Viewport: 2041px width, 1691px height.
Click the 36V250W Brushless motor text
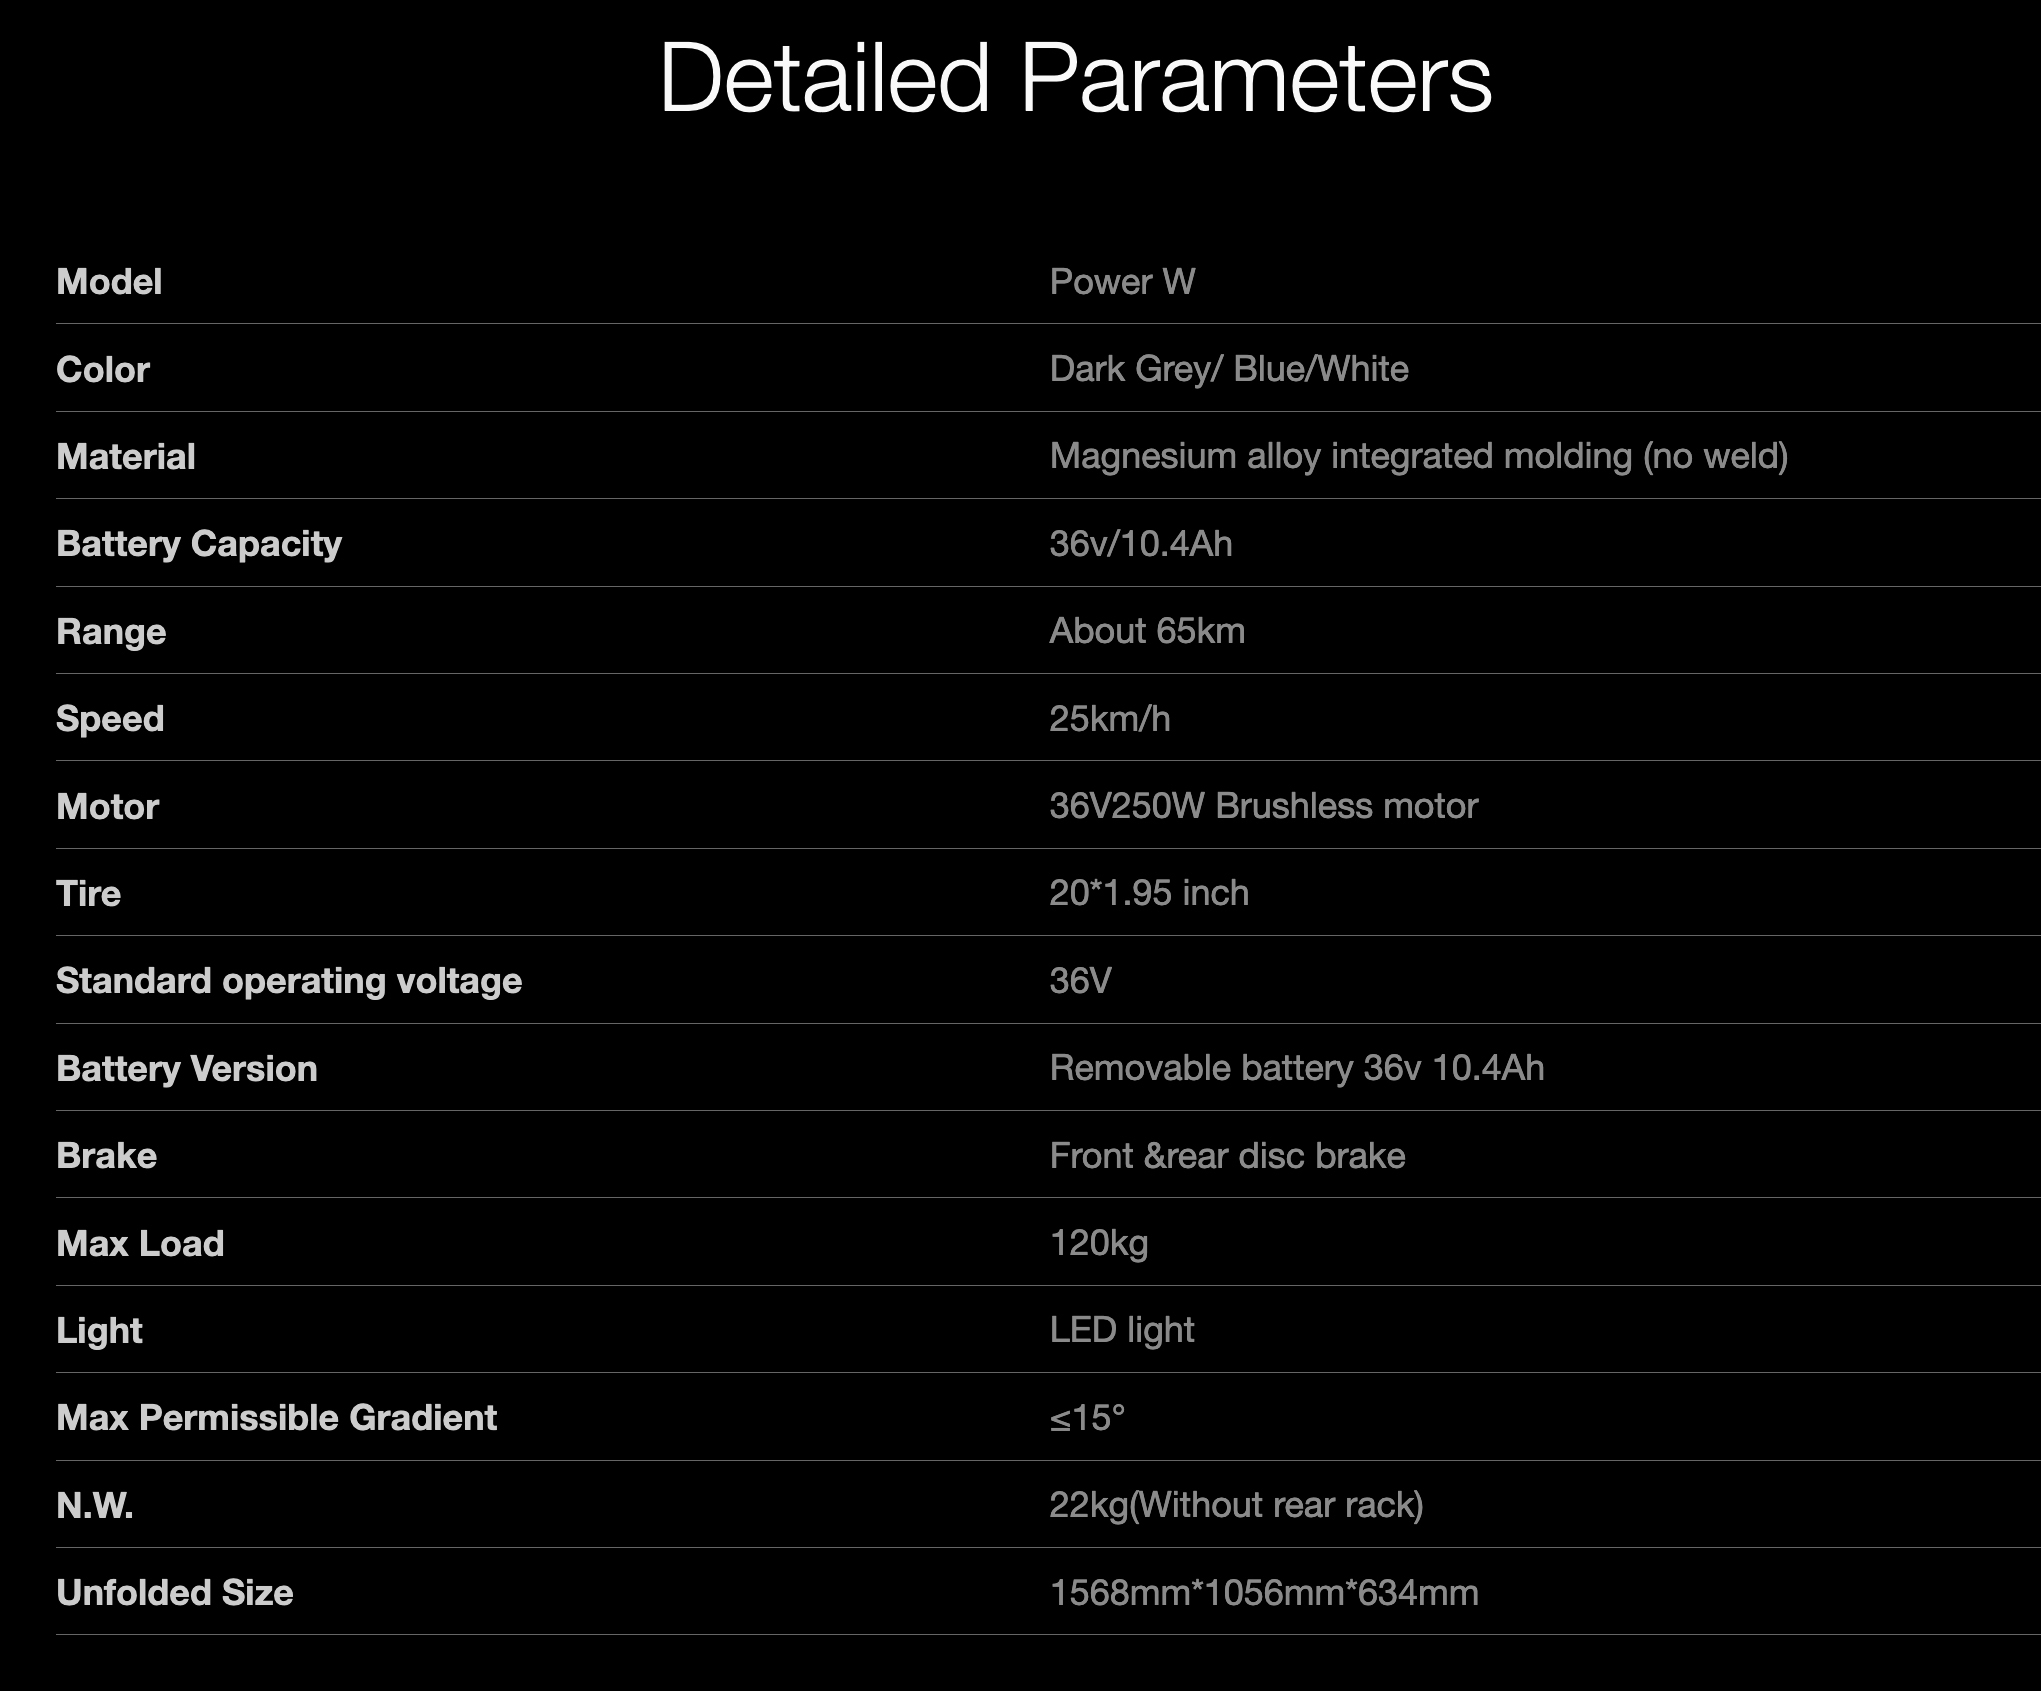1263,806
